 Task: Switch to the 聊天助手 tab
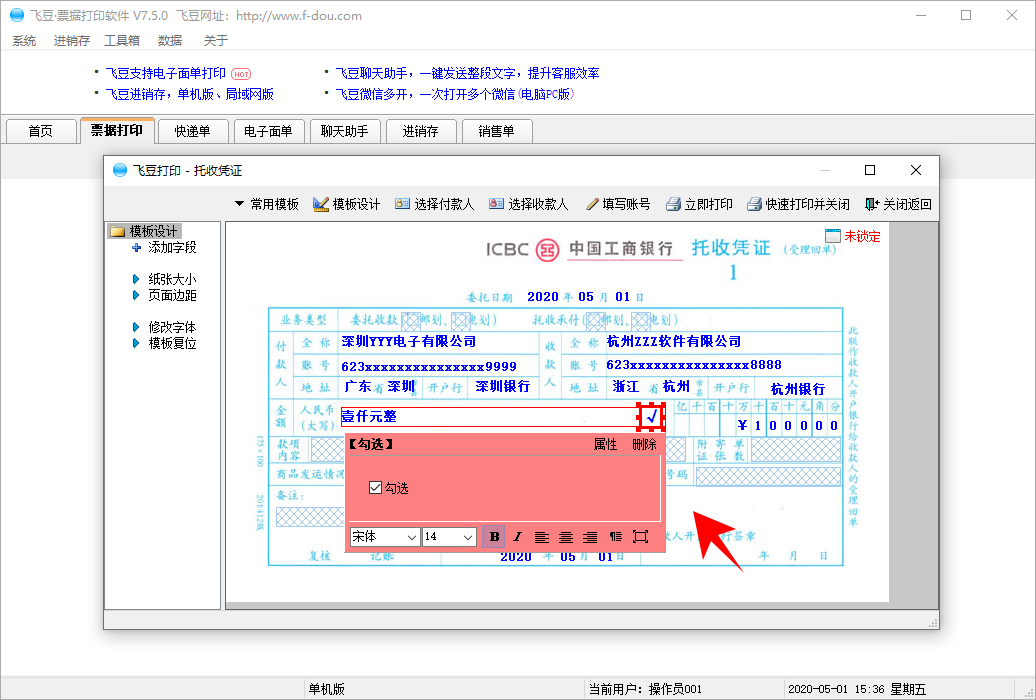click(344, 131)
